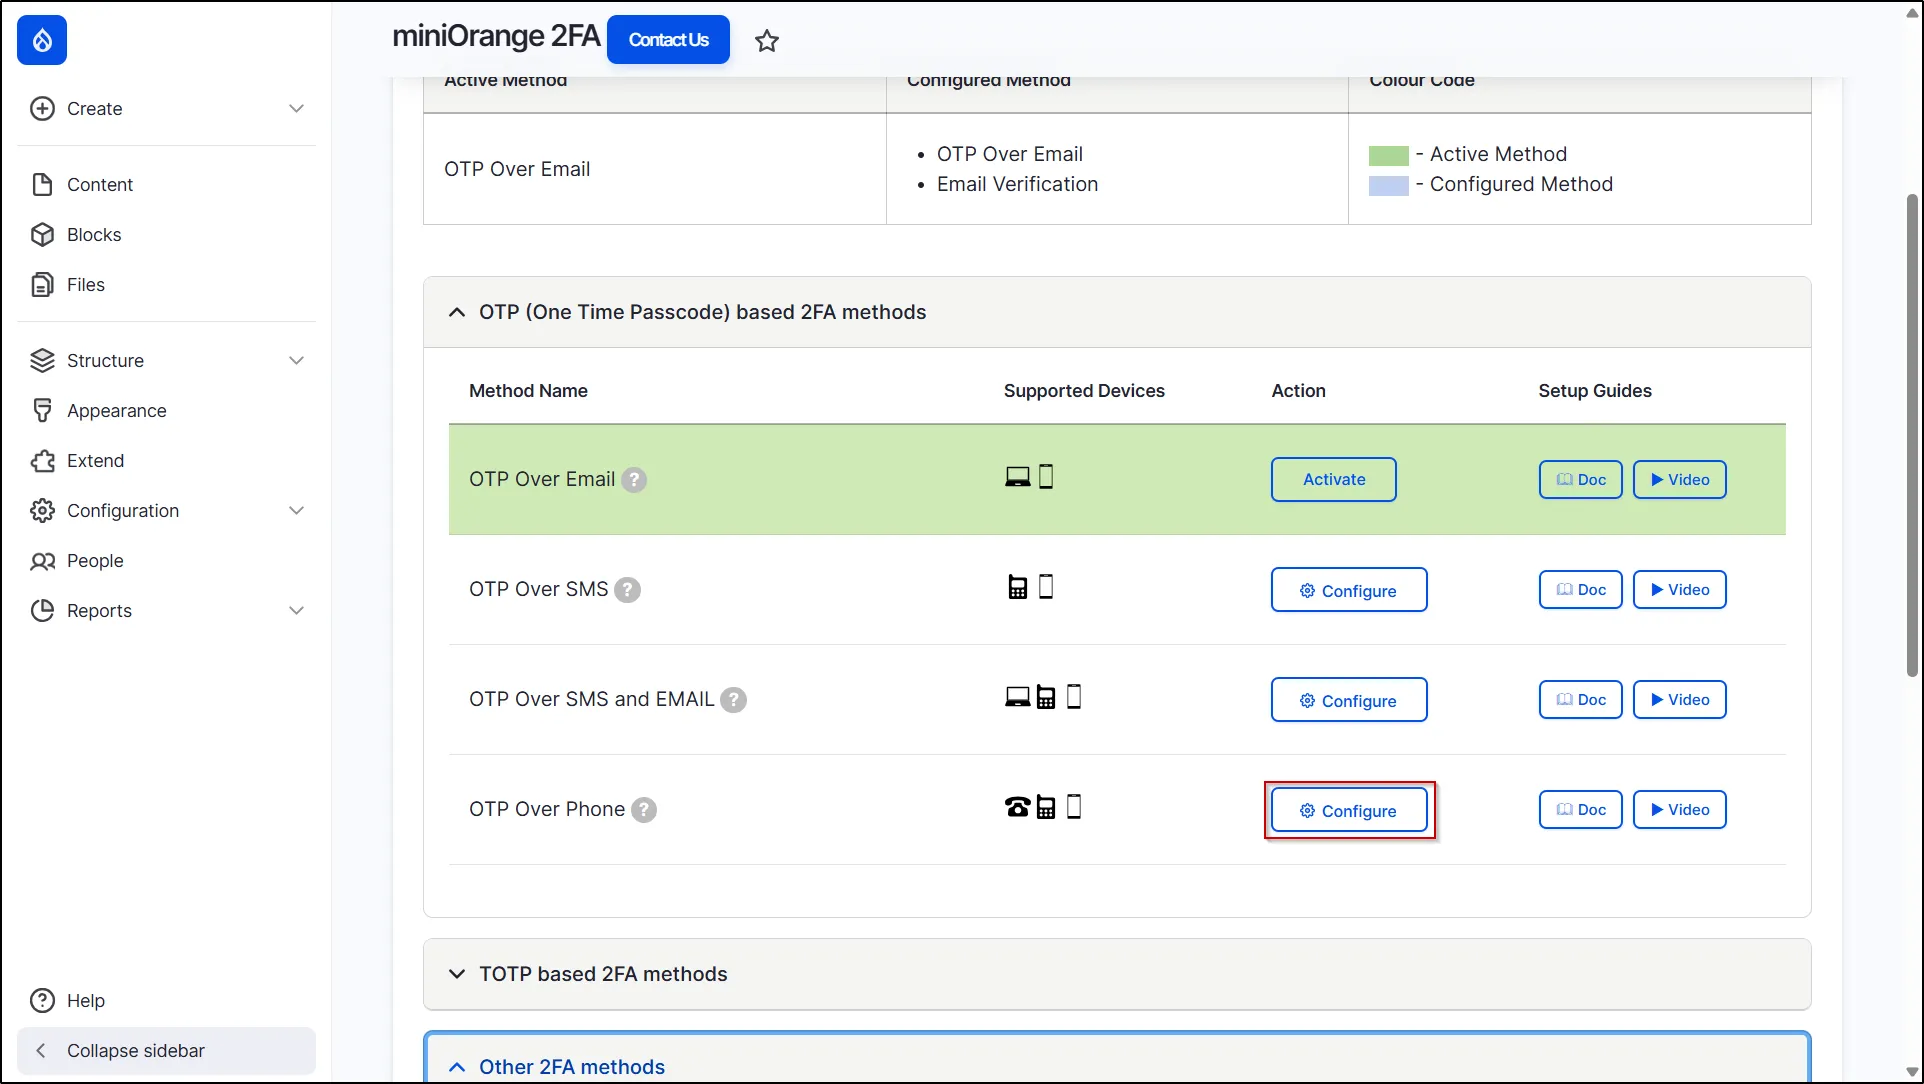Click Help in the sidebar
This screenshot has width=1924, height=1084.
[86, 1000]
